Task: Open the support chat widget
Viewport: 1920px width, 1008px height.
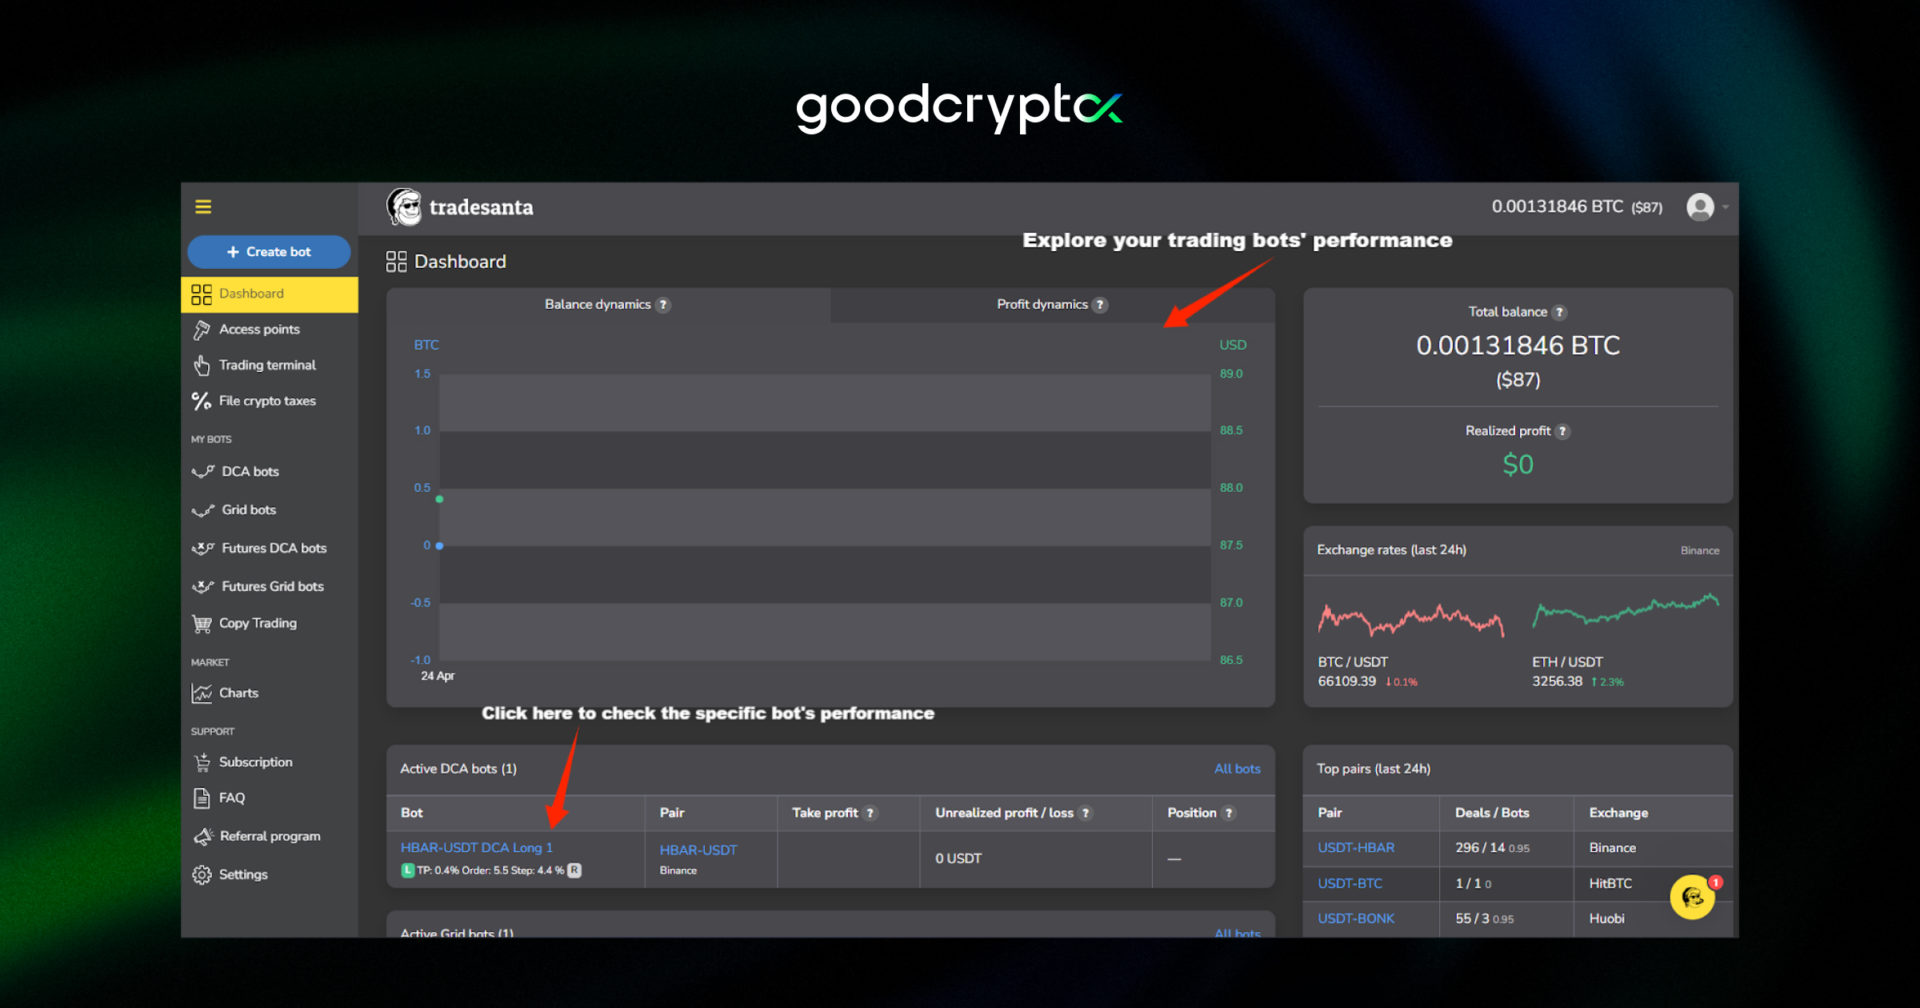Action: (x=1692, y=897)
